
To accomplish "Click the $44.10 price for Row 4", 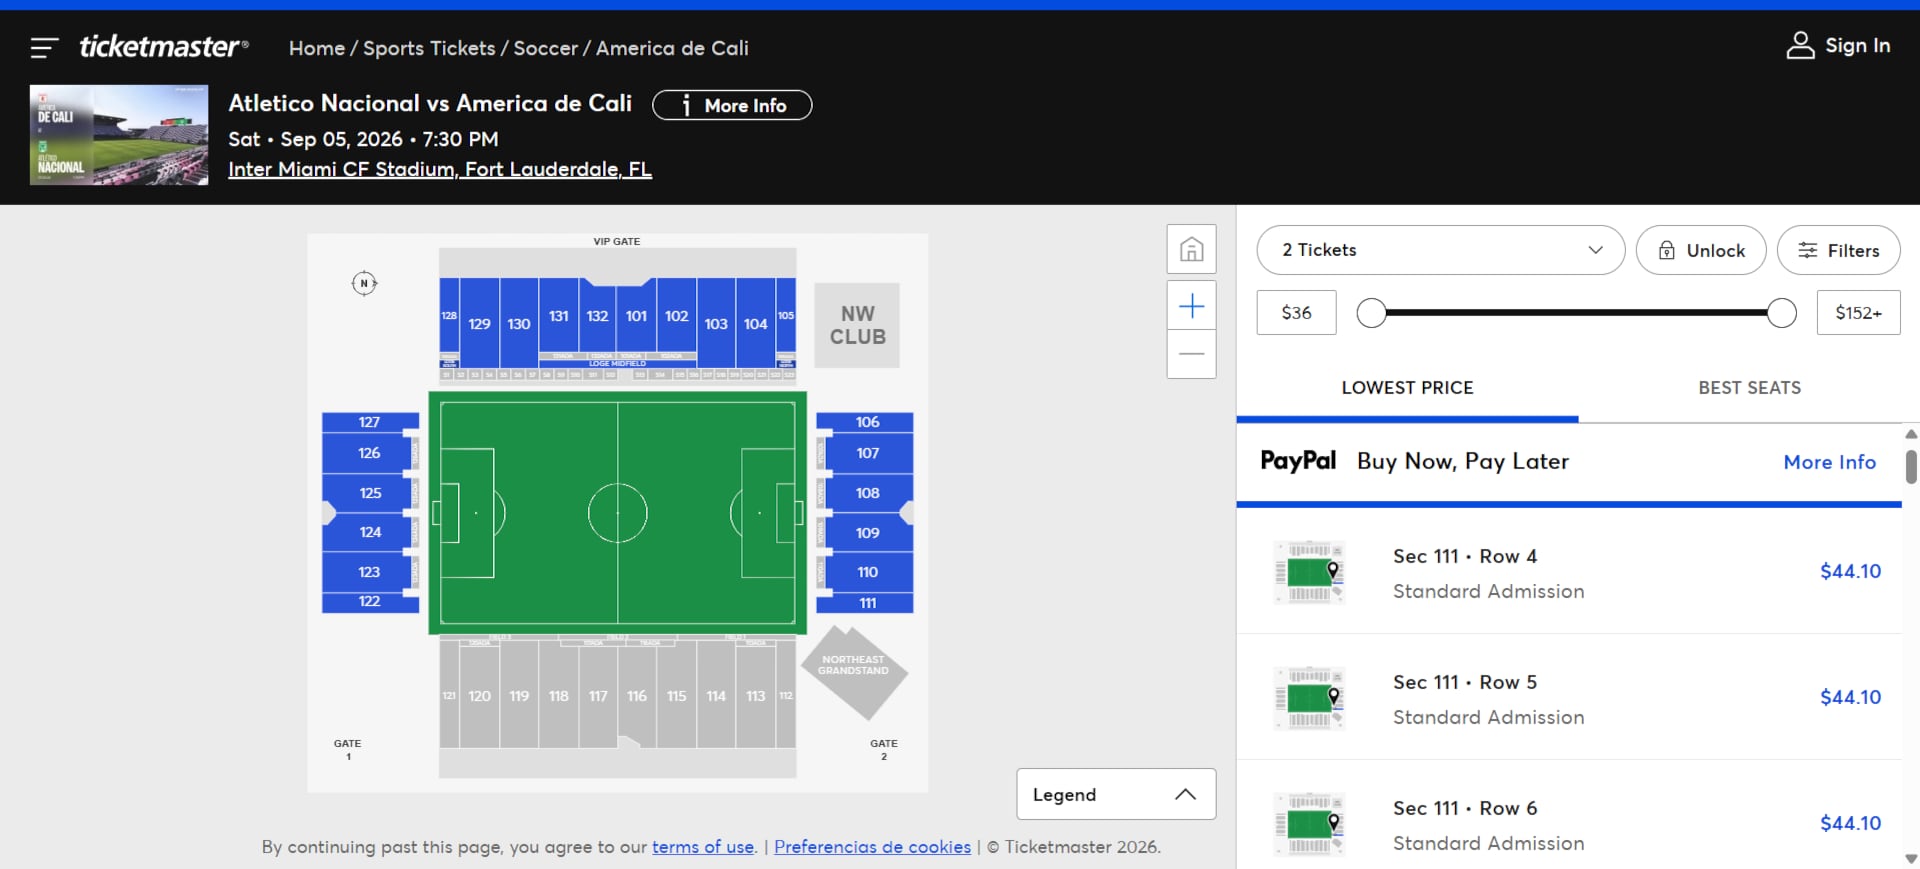I will pyautogui.click(x=1850, y=571).
